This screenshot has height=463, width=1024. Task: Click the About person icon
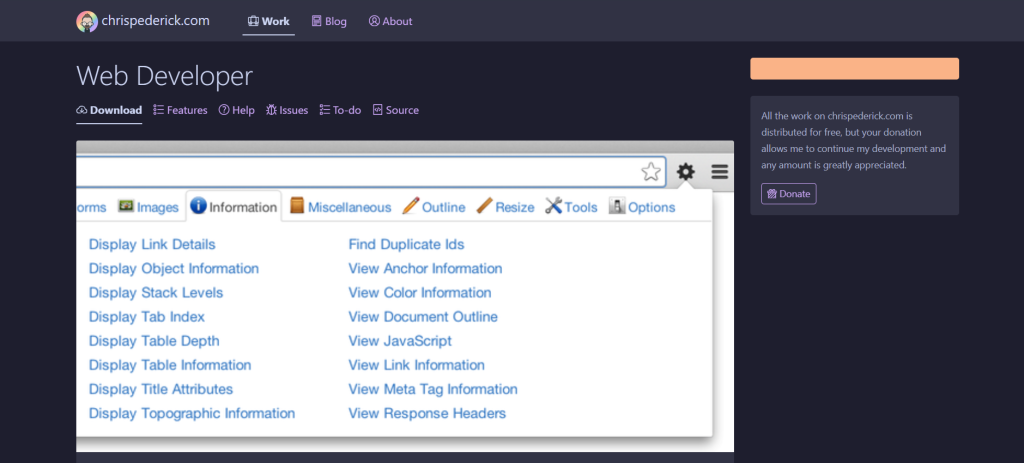(374, 22)
